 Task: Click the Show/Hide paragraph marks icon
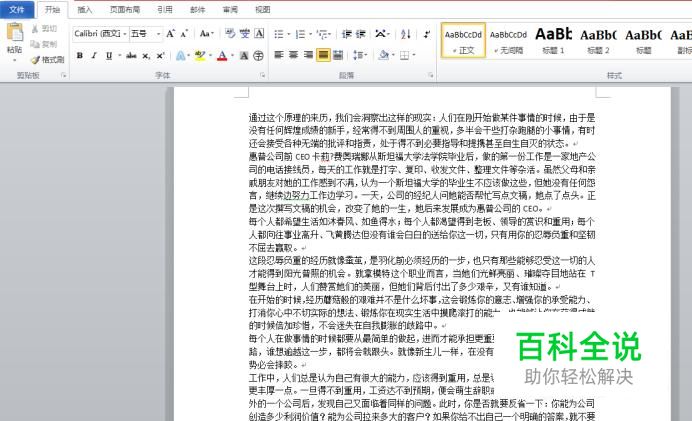(x=426, y=34)
